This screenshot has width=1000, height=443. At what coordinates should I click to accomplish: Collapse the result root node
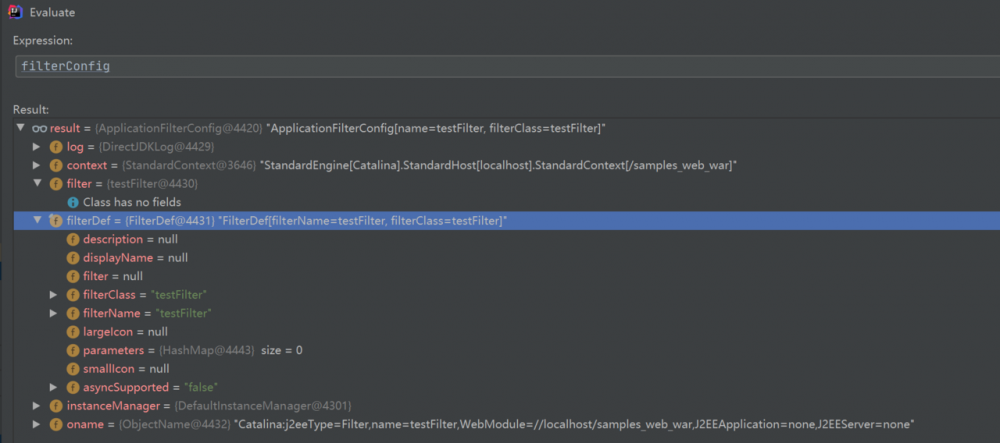(21, 128)
